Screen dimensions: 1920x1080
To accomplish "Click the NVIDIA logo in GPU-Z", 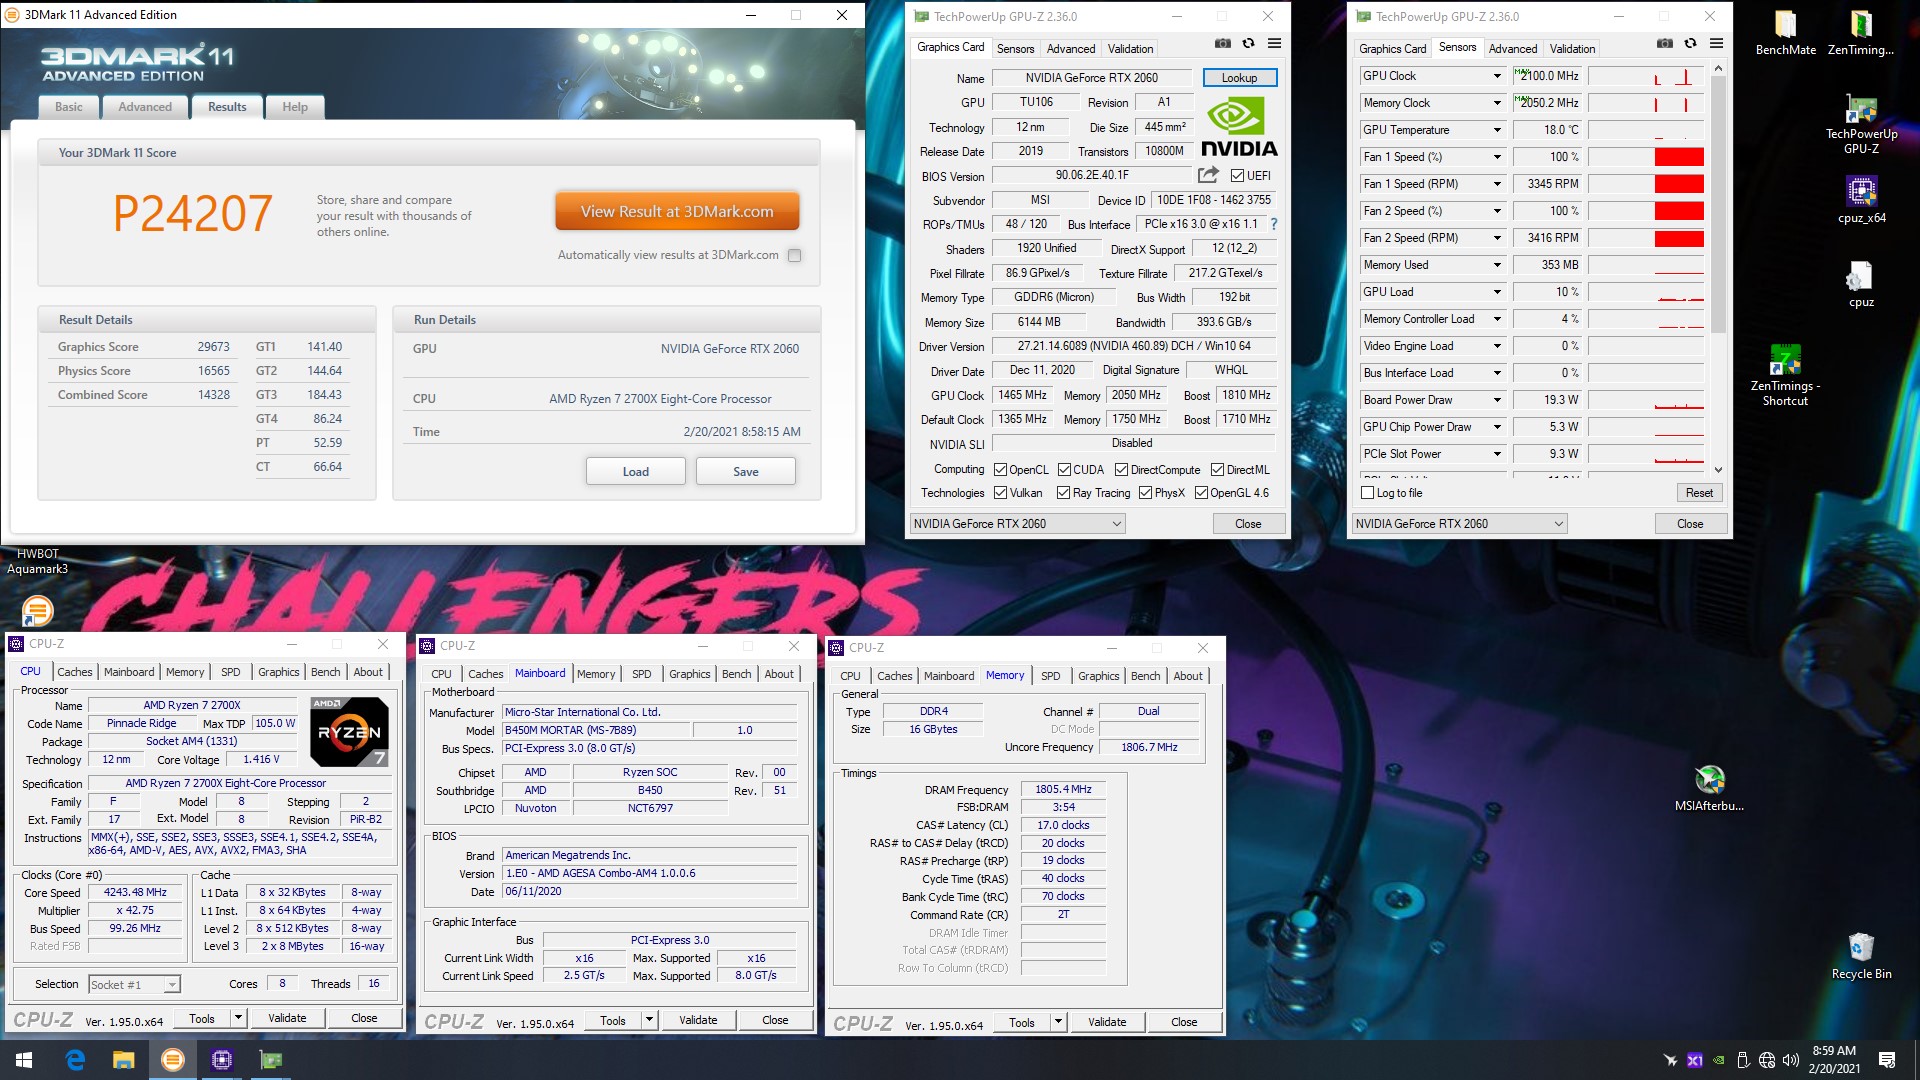I will 1239,127.
